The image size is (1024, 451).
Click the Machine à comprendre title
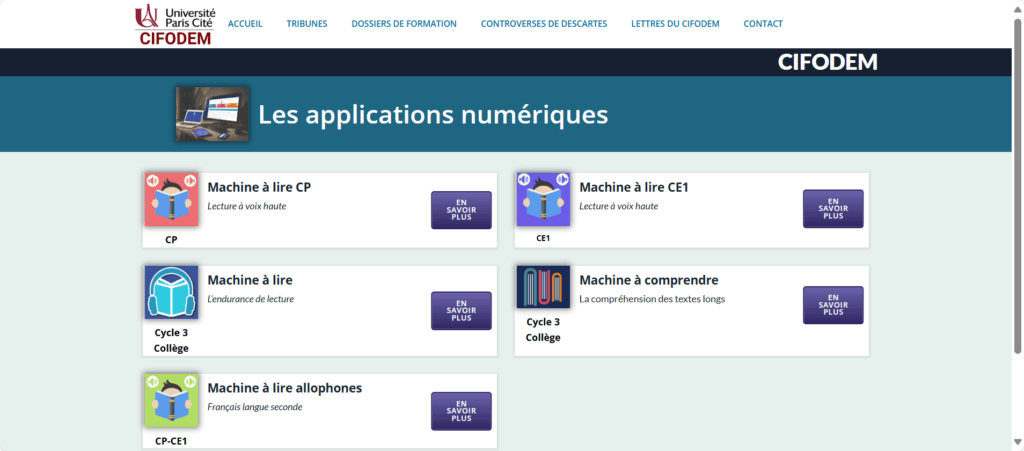click(649, 281)
